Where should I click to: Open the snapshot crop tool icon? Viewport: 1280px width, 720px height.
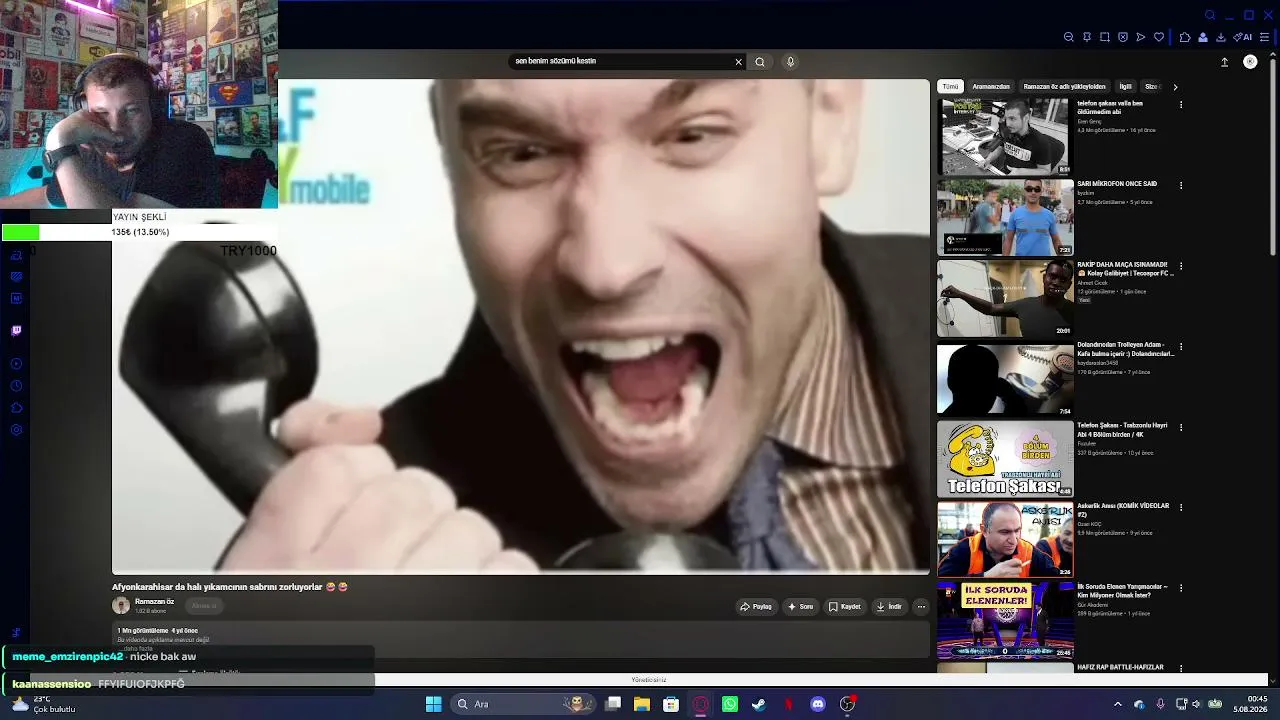tap(1105, 37)
